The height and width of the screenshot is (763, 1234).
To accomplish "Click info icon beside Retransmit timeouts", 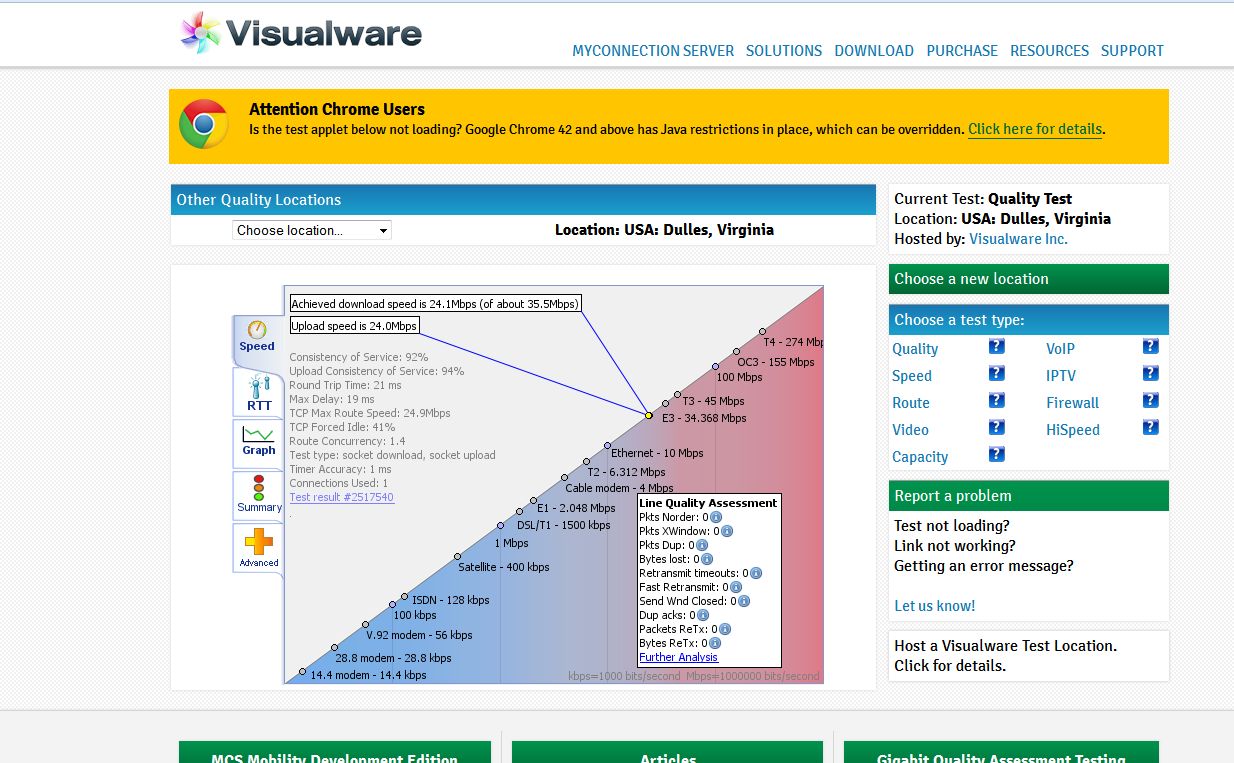I will tap(756, 573).
